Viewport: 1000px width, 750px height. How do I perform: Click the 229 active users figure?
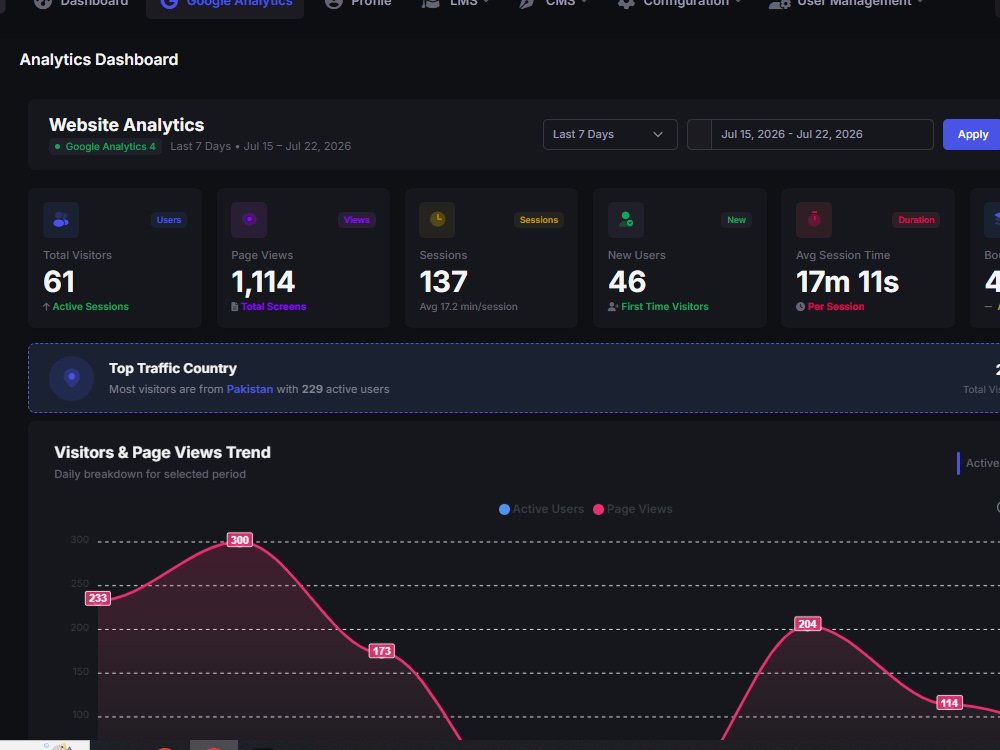[x=312, y=389]
